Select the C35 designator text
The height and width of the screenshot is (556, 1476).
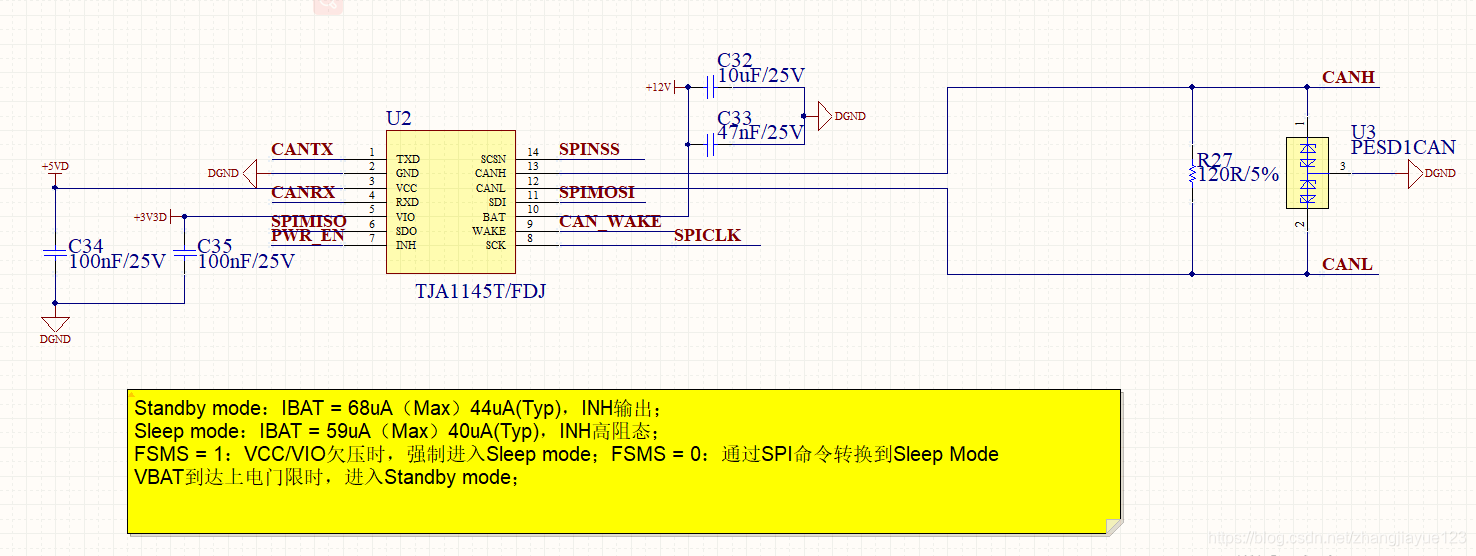pyautogui.click(x=215, y=247)
